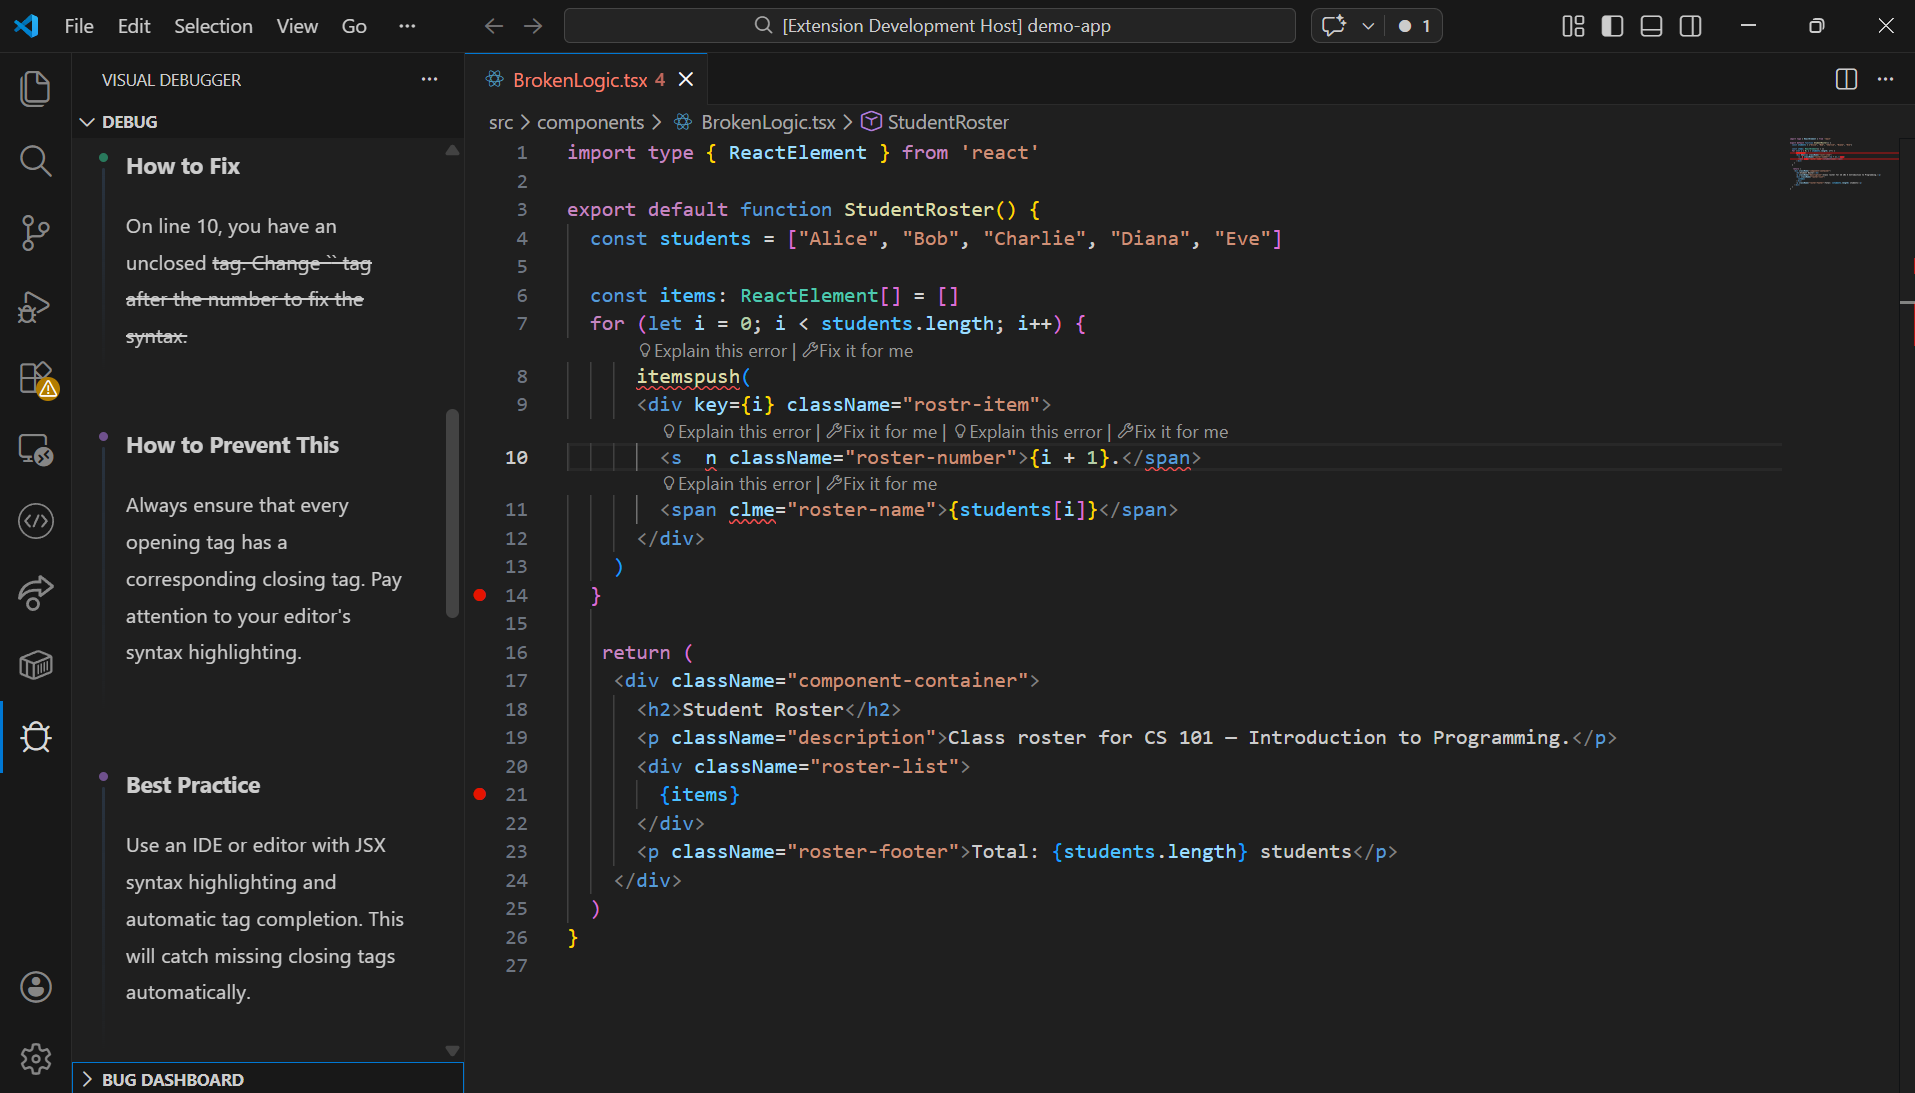This screenshot has height=1093, width=1915.
Task: Open Run and Debug view
Action: 36,306
